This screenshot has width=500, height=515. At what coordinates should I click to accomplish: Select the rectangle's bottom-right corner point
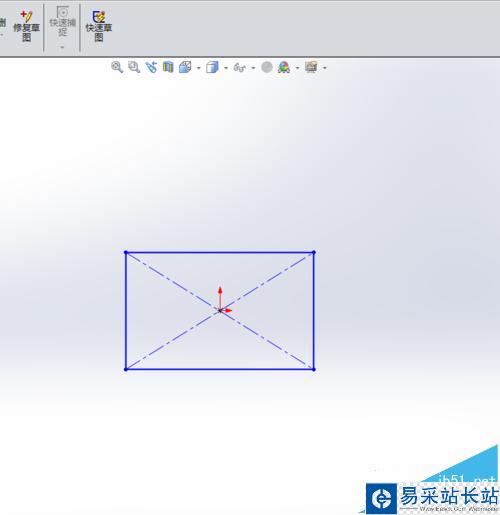(314, 369)
